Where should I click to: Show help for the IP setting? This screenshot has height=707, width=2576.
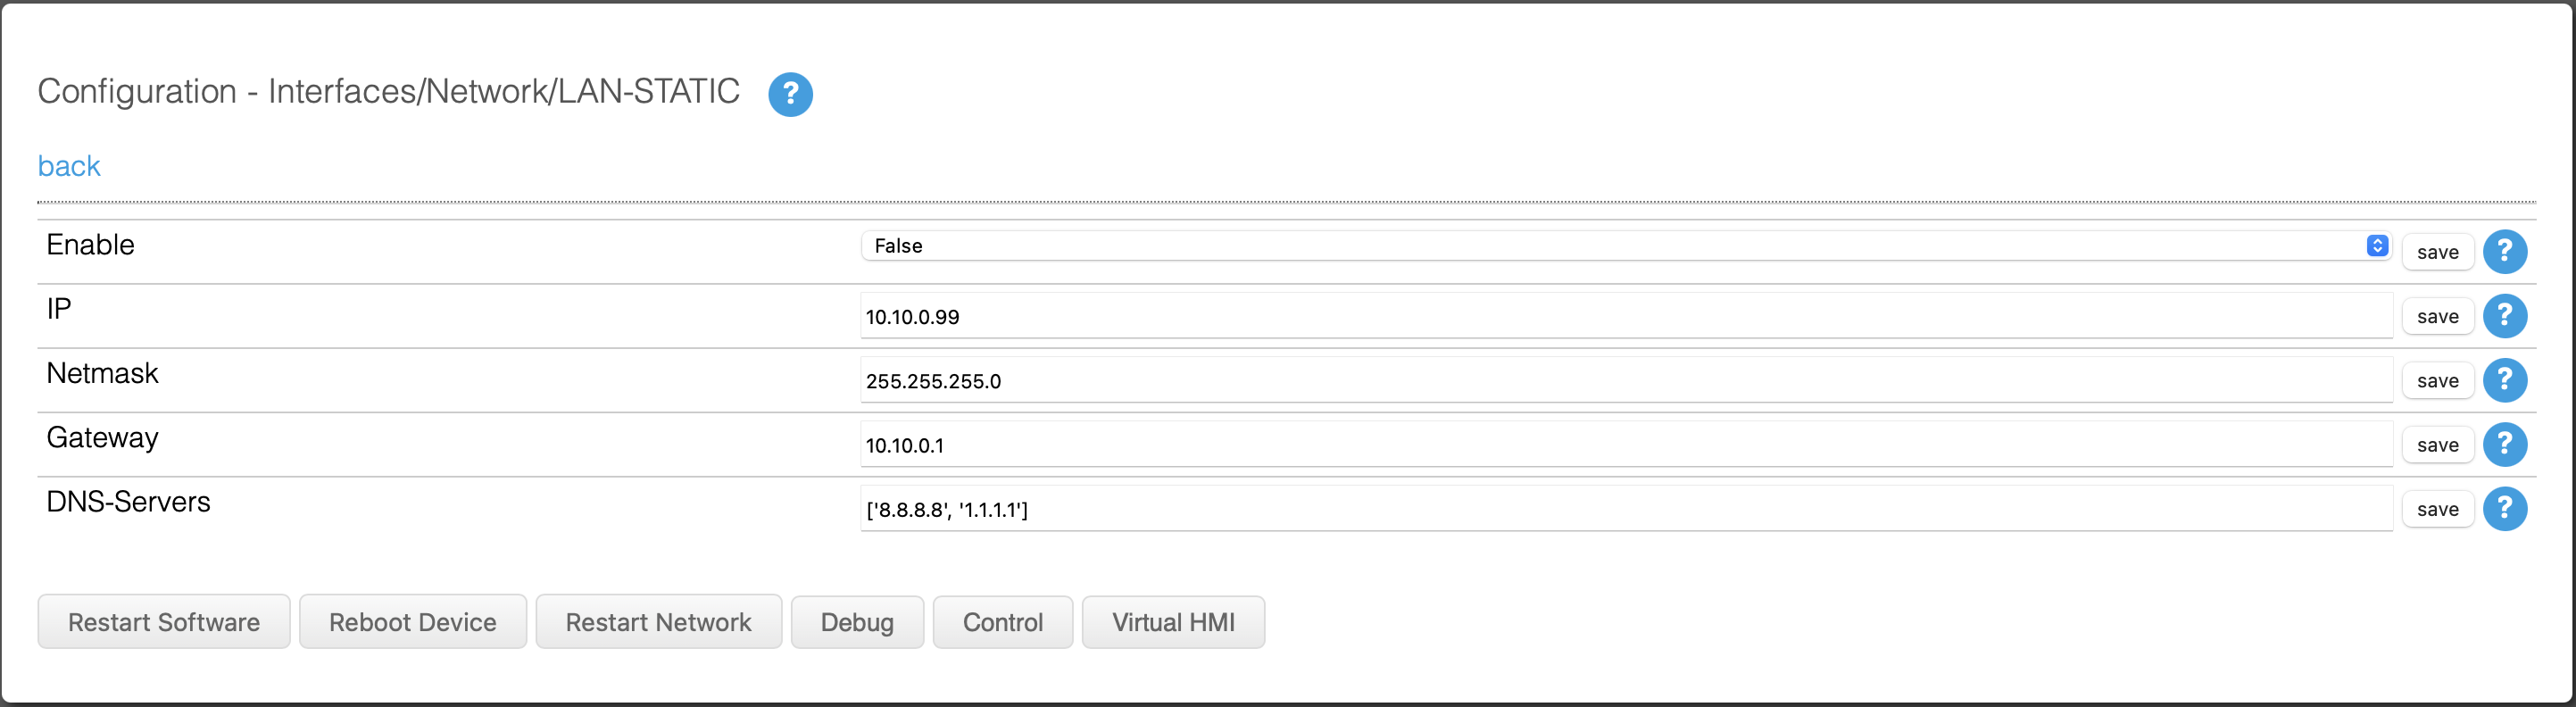pyautogui.click(x=2504, y=316)
